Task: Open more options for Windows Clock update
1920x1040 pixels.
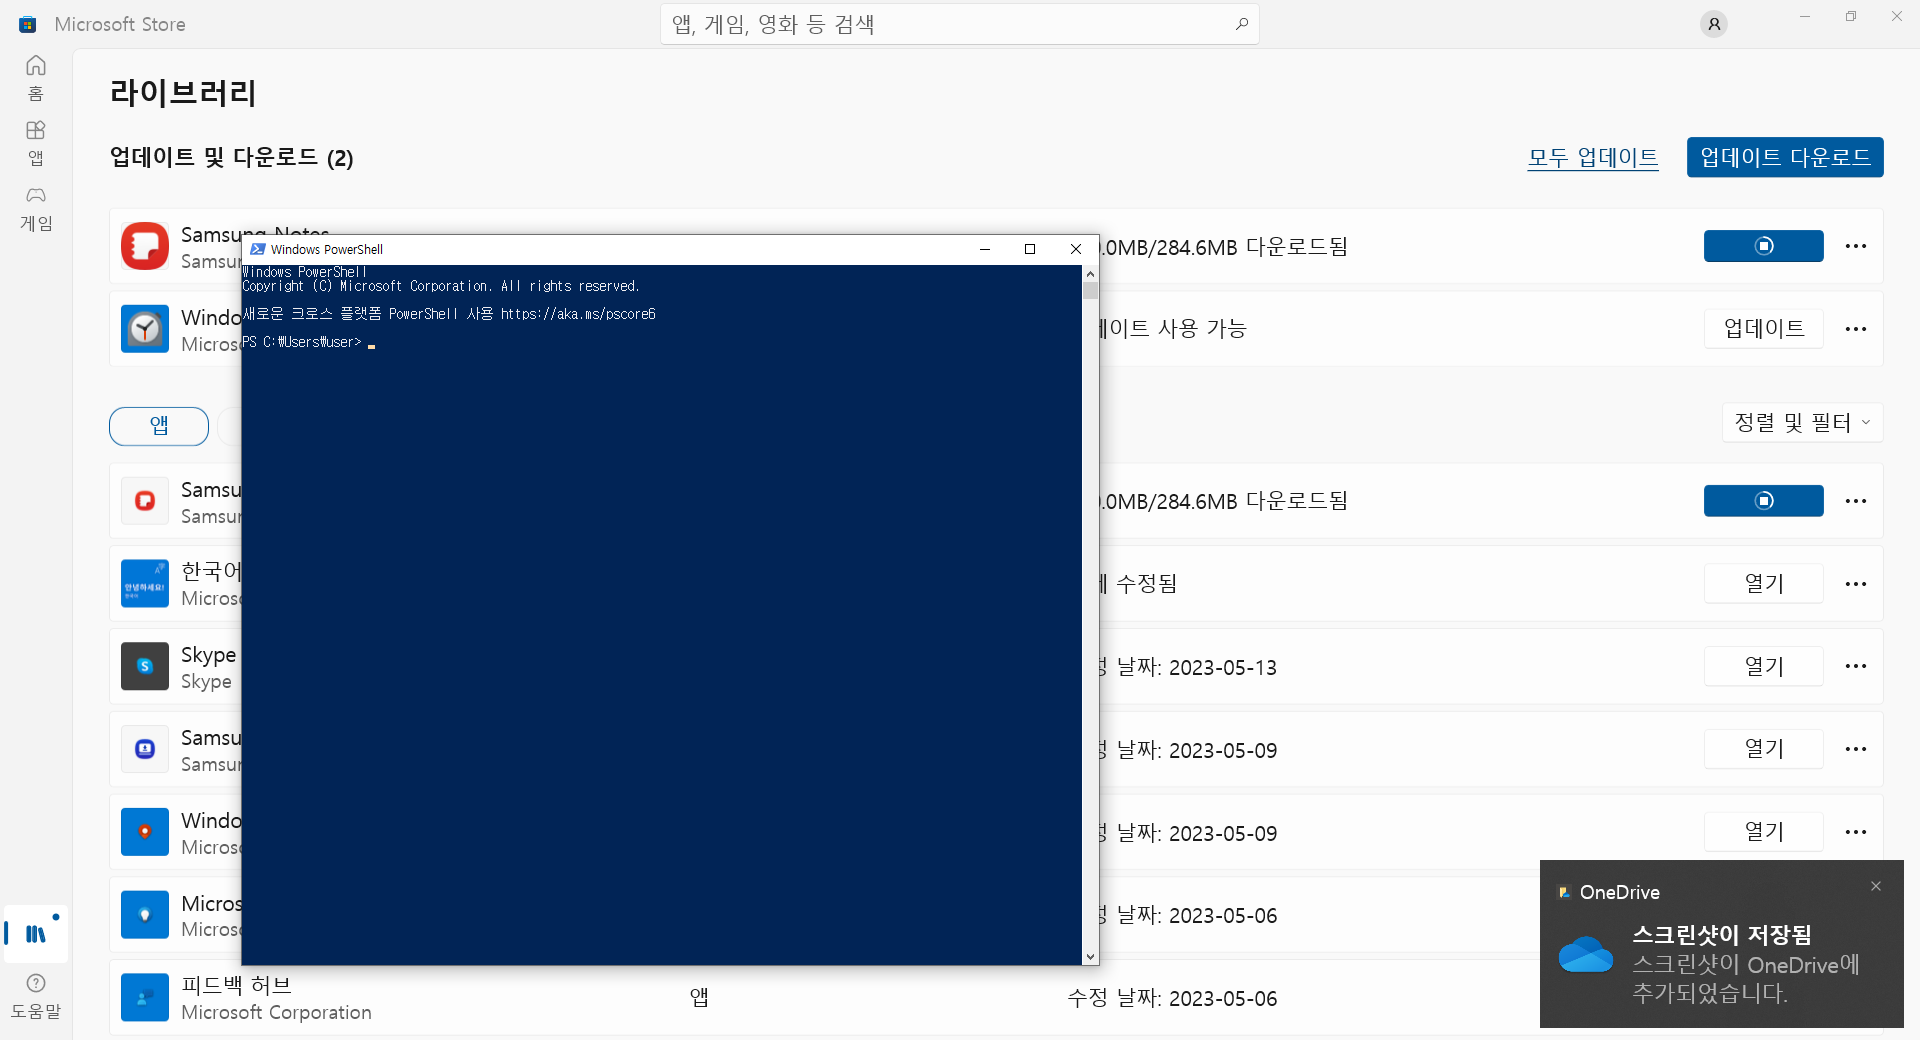Action: coord(1856,329)
